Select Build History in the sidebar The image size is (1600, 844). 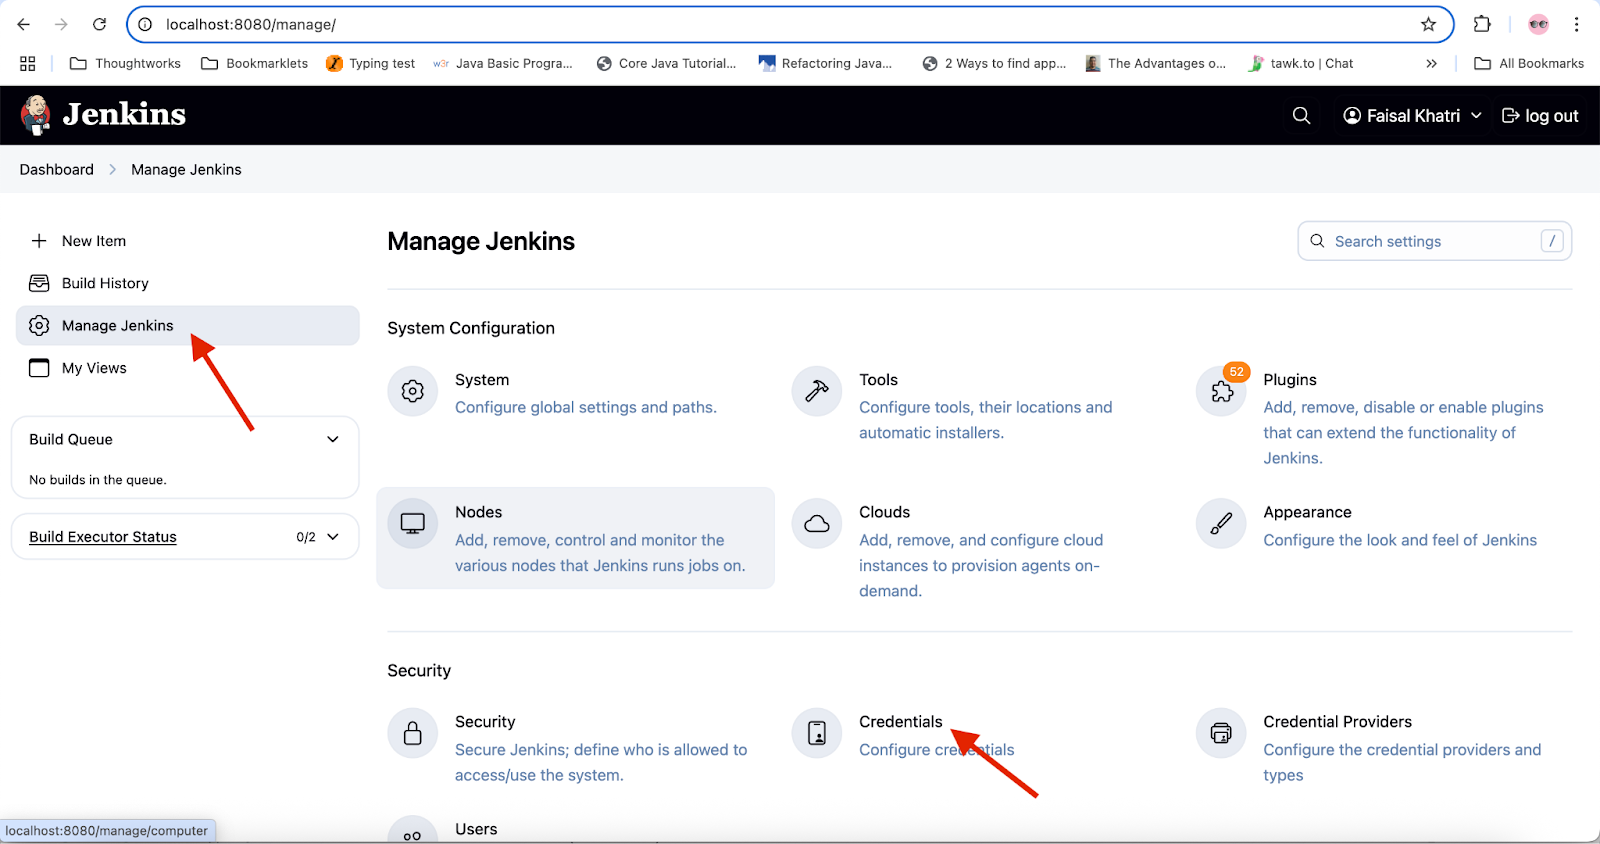coord(187,283)
